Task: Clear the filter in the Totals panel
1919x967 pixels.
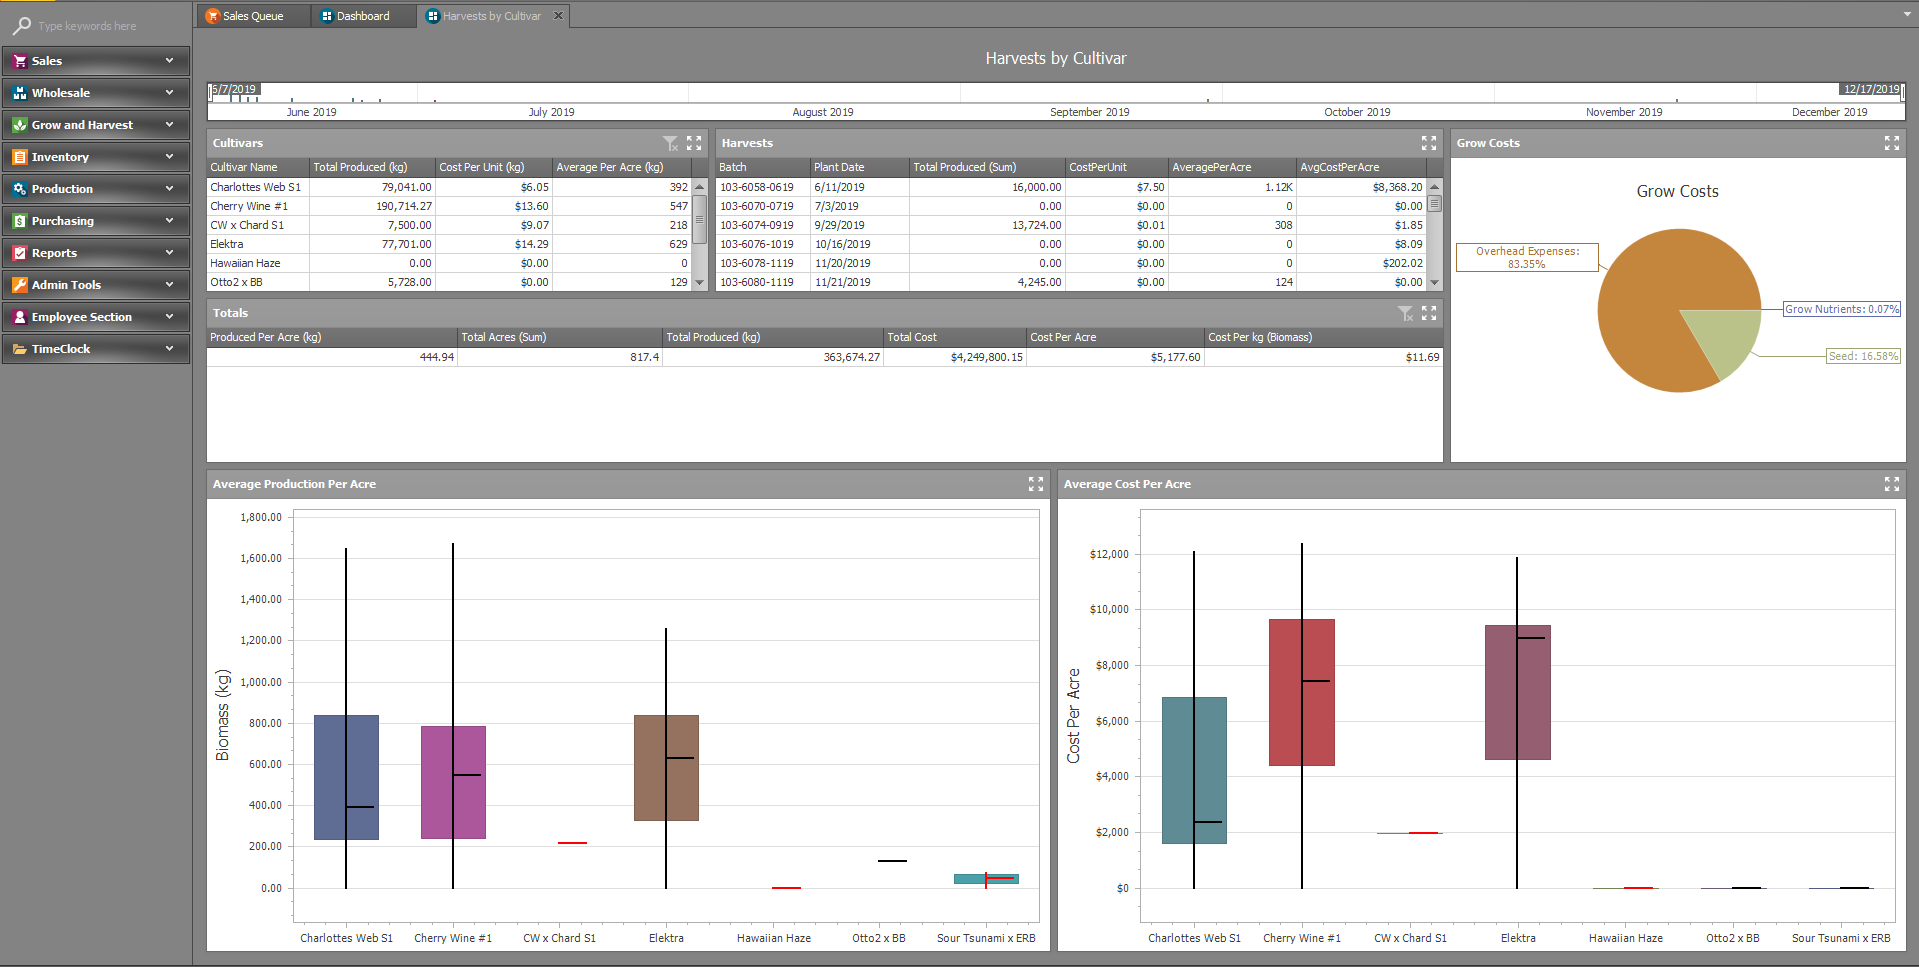Action: (x=1405, y=313)
